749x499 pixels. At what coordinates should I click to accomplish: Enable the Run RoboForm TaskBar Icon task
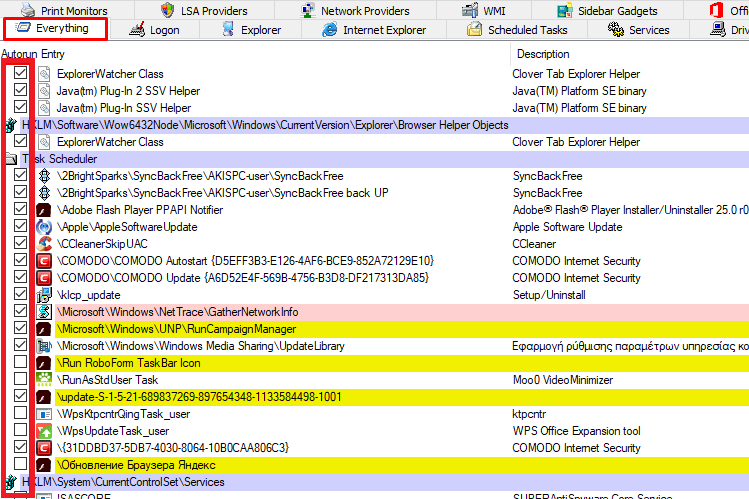[x=21, y=362]
